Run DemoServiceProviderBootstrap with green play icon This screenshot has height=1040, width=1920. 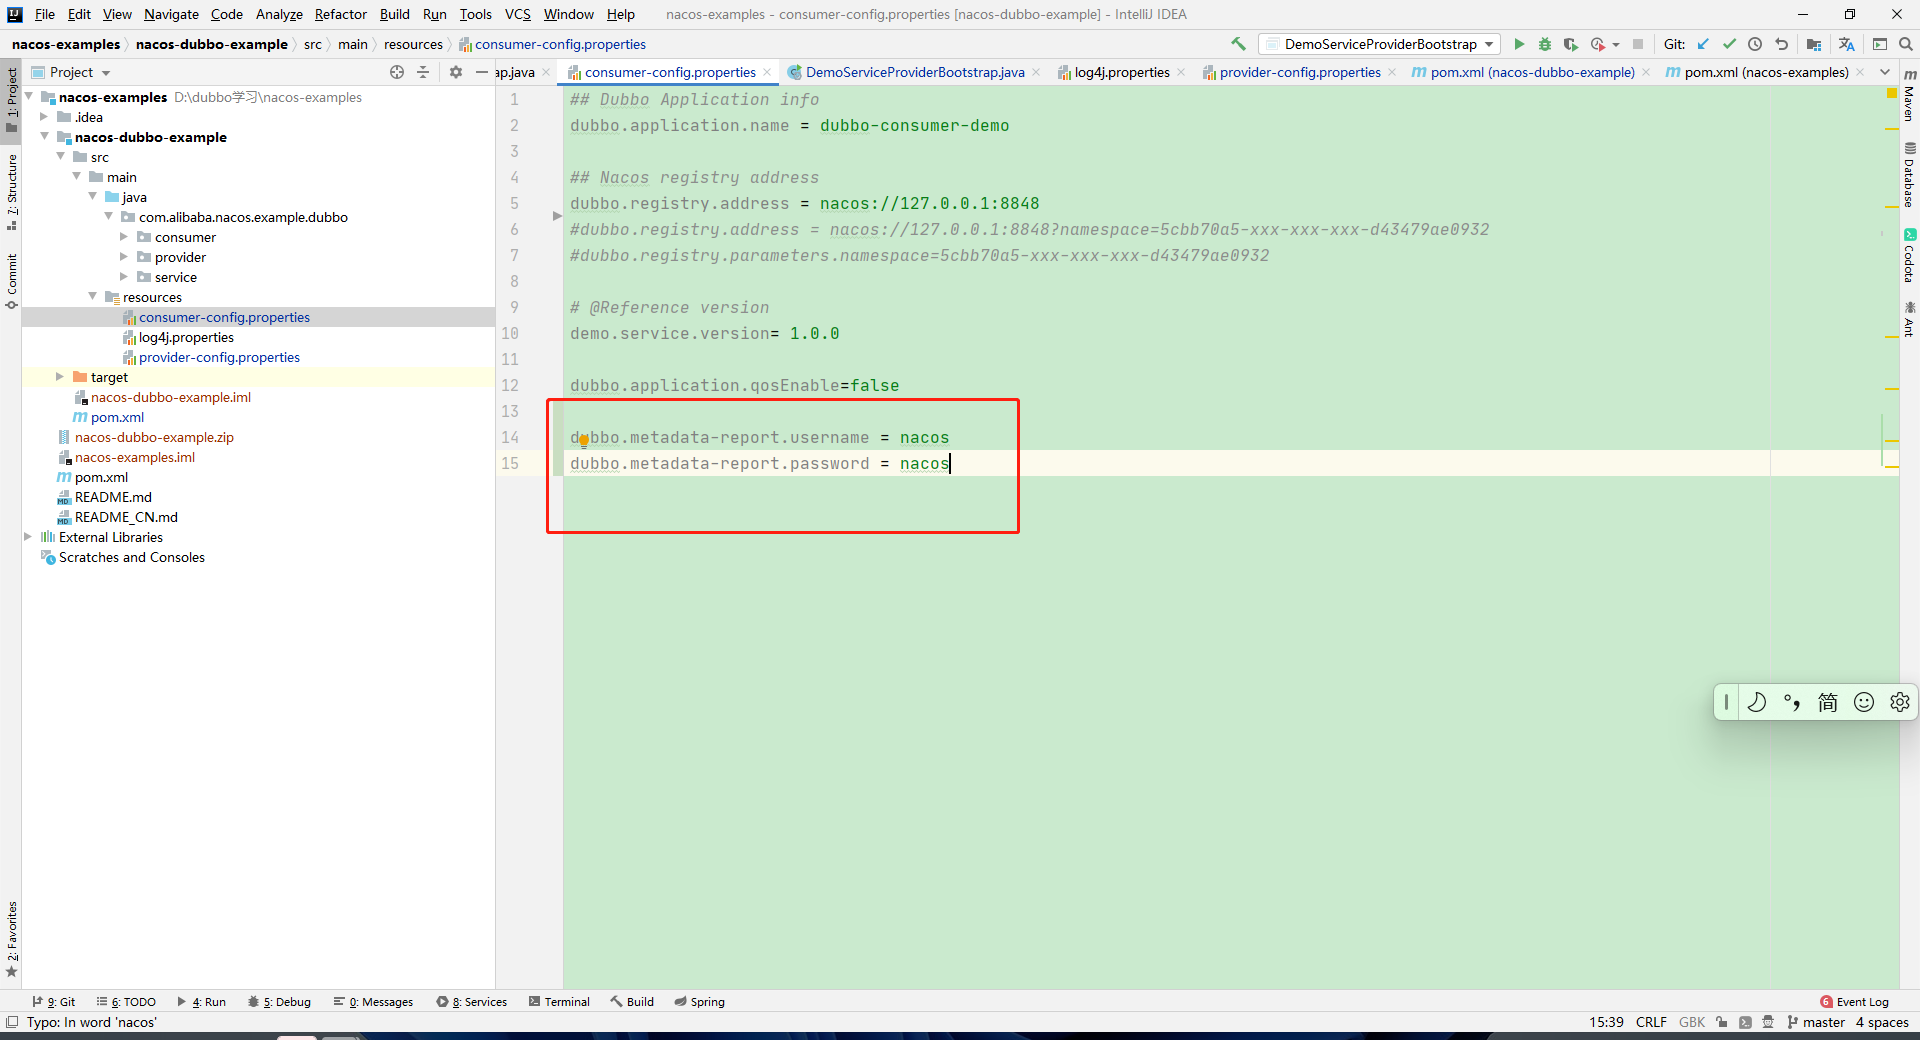(1519, 44)
